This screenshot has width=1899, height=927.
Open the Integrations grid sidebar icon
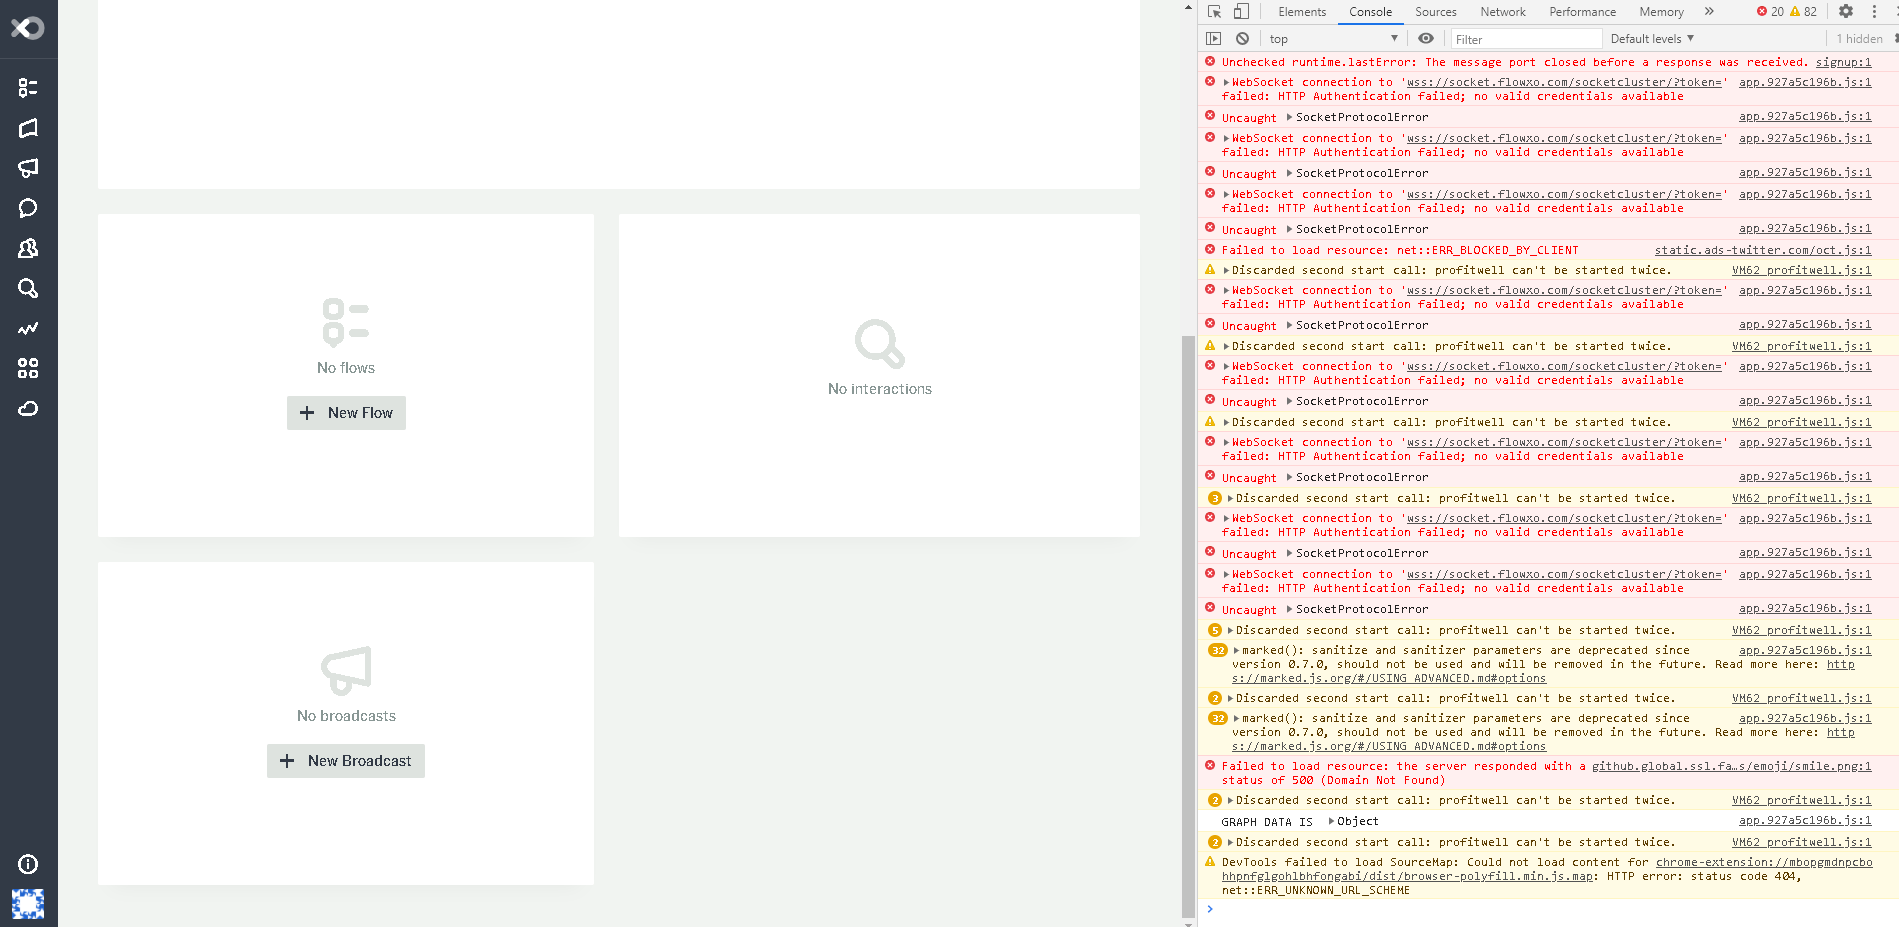(x=28, y=368)
